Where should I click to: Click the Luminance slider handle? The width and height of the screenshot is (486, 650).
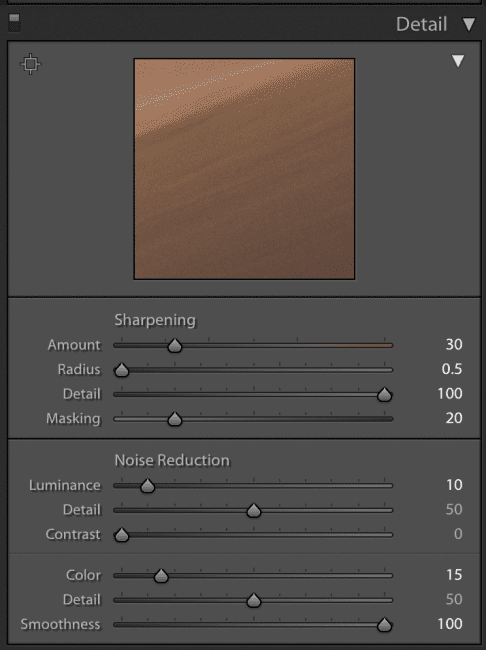[x=147, y=486]
